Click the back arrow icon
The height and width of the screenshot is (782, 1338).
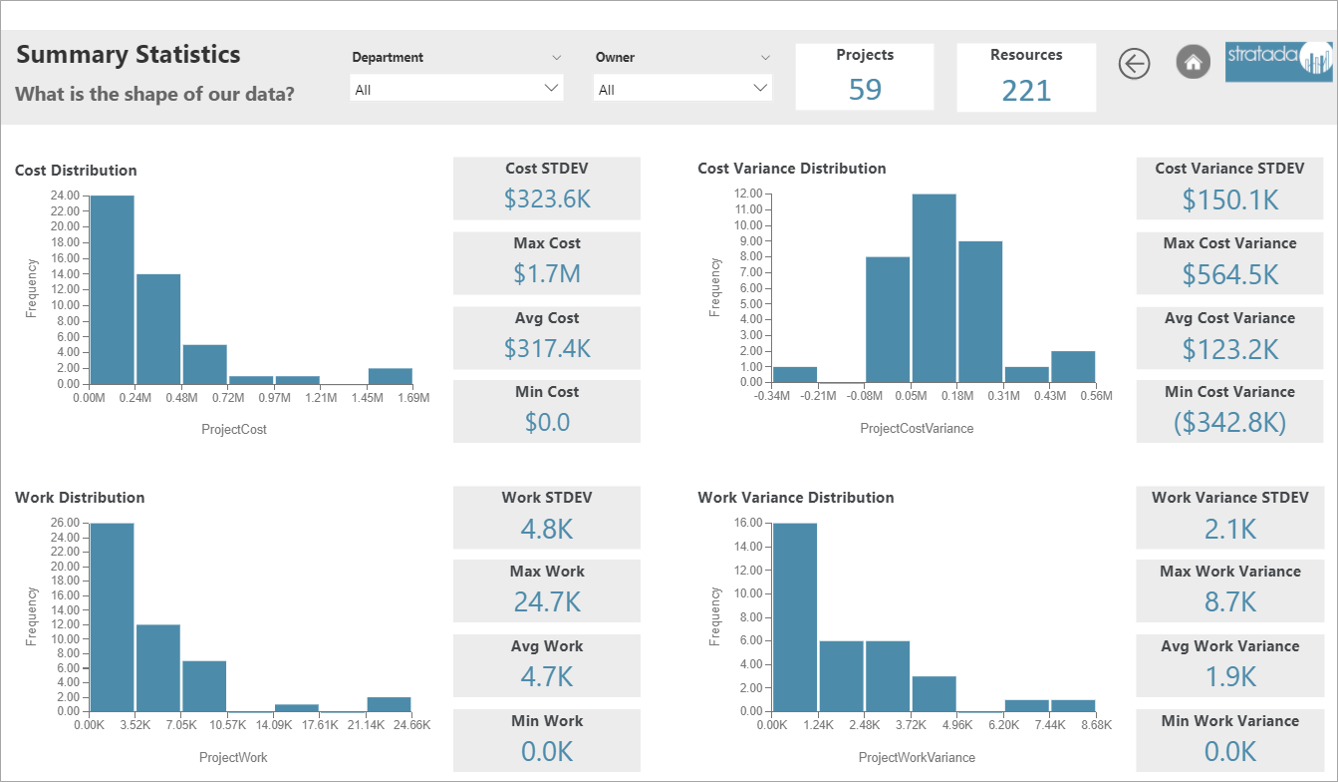[1134, 64]
